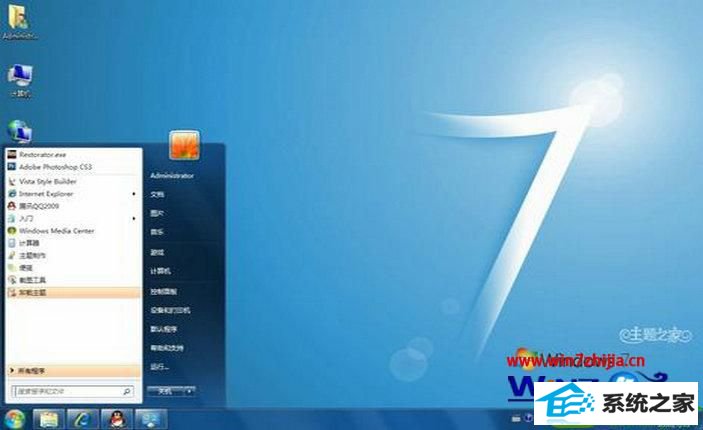The image size is (703, 430).
Task: Expand Internet Explorer jump list arrow
Action: [x=134, y=194]
